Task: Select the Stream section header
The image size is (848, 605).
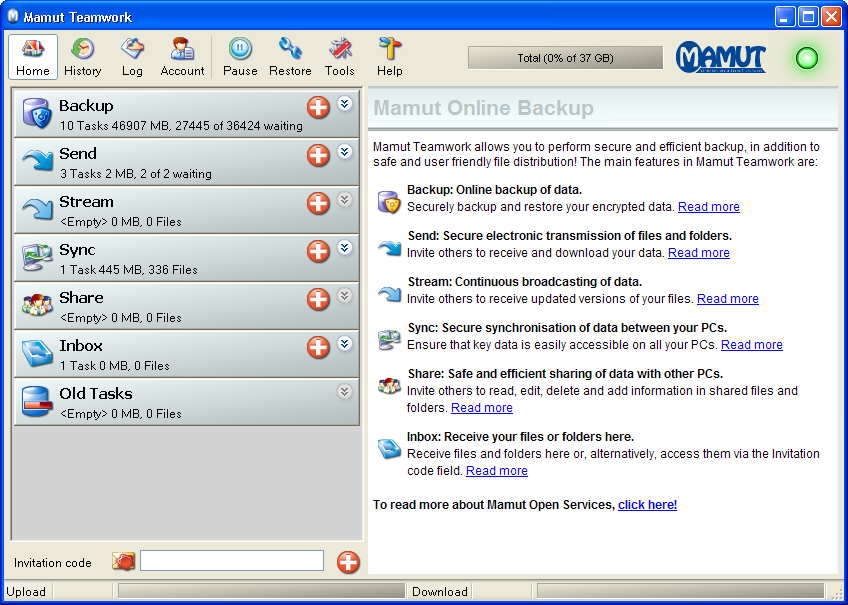Action: pyautogui.click(x=187, y=210)
